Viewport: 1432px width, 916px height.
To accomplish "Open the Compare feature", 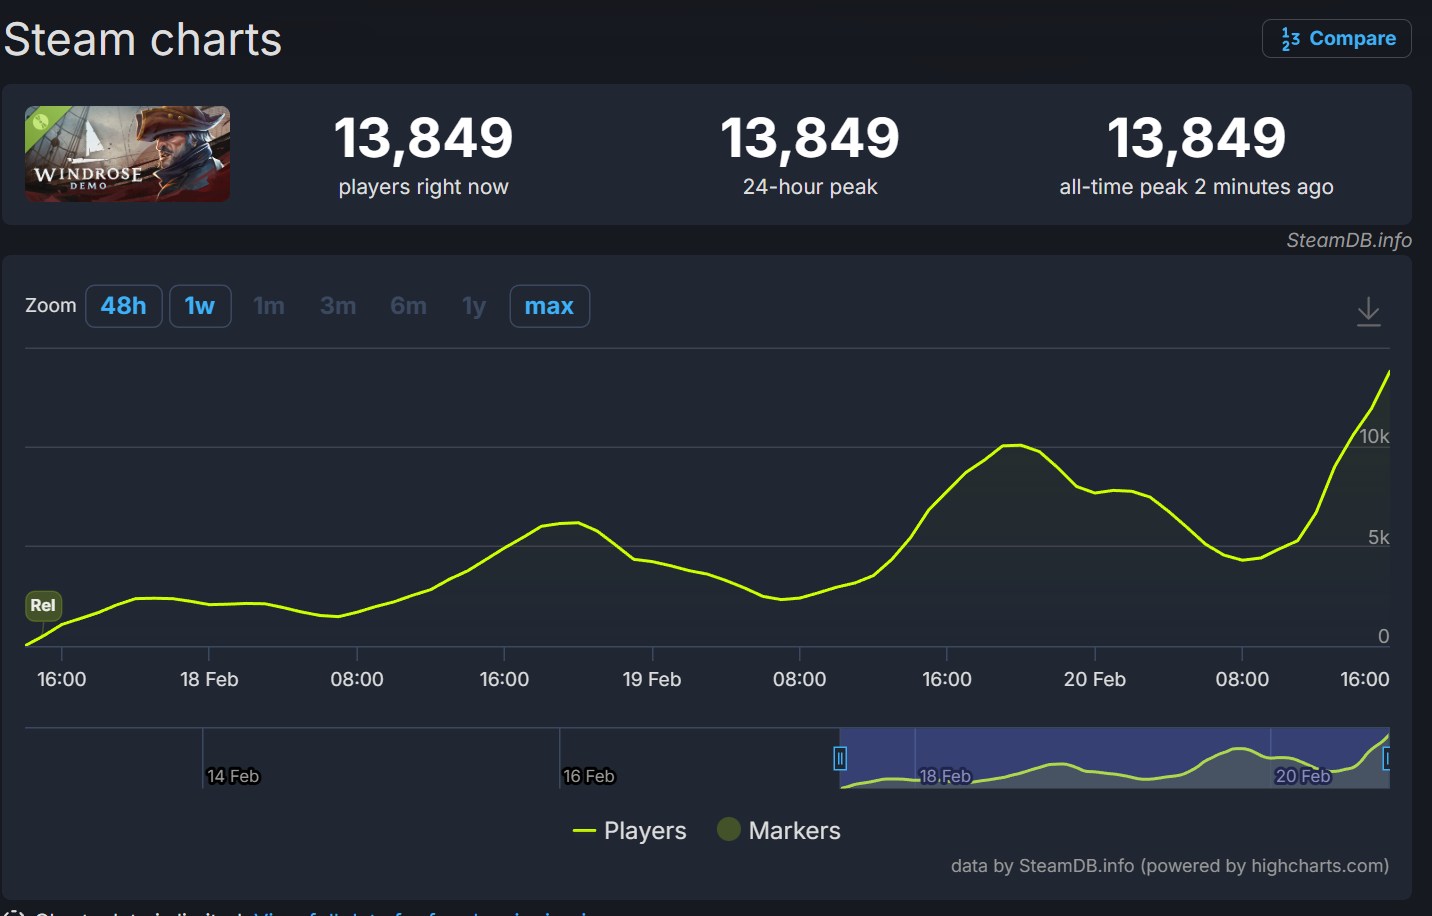I will point(1336,39).
